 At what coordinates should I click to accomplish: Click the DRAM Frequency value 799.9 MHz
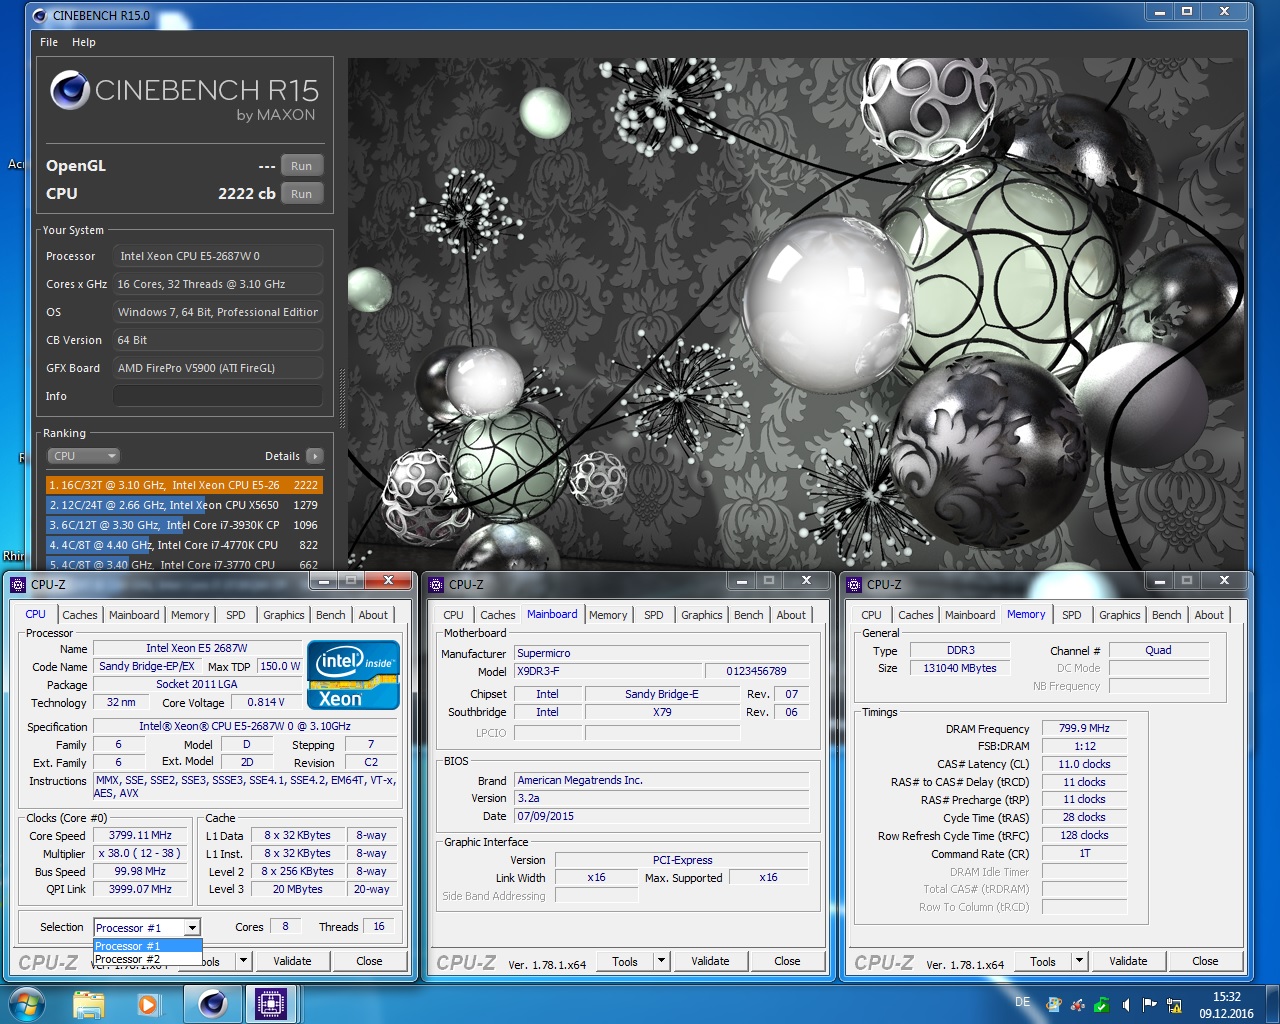point(1085,729)
